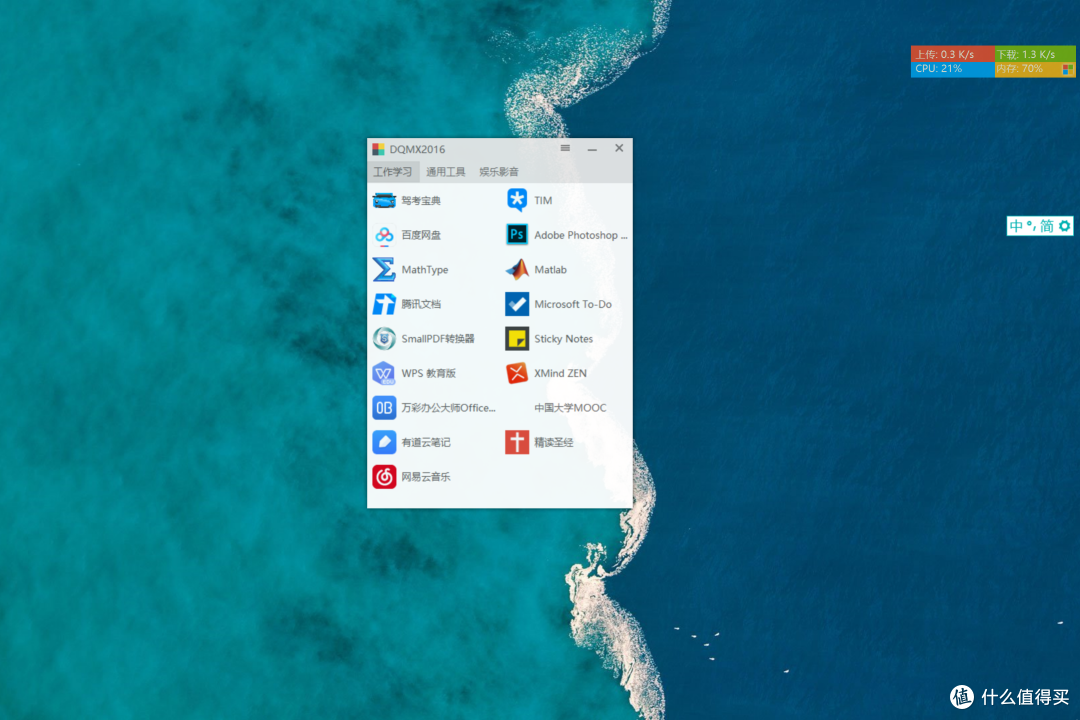The height and width of the screenshot is (720, 1080).
Task: Toggle the punctuation mode in IME bar
Action: [1031, 226]
